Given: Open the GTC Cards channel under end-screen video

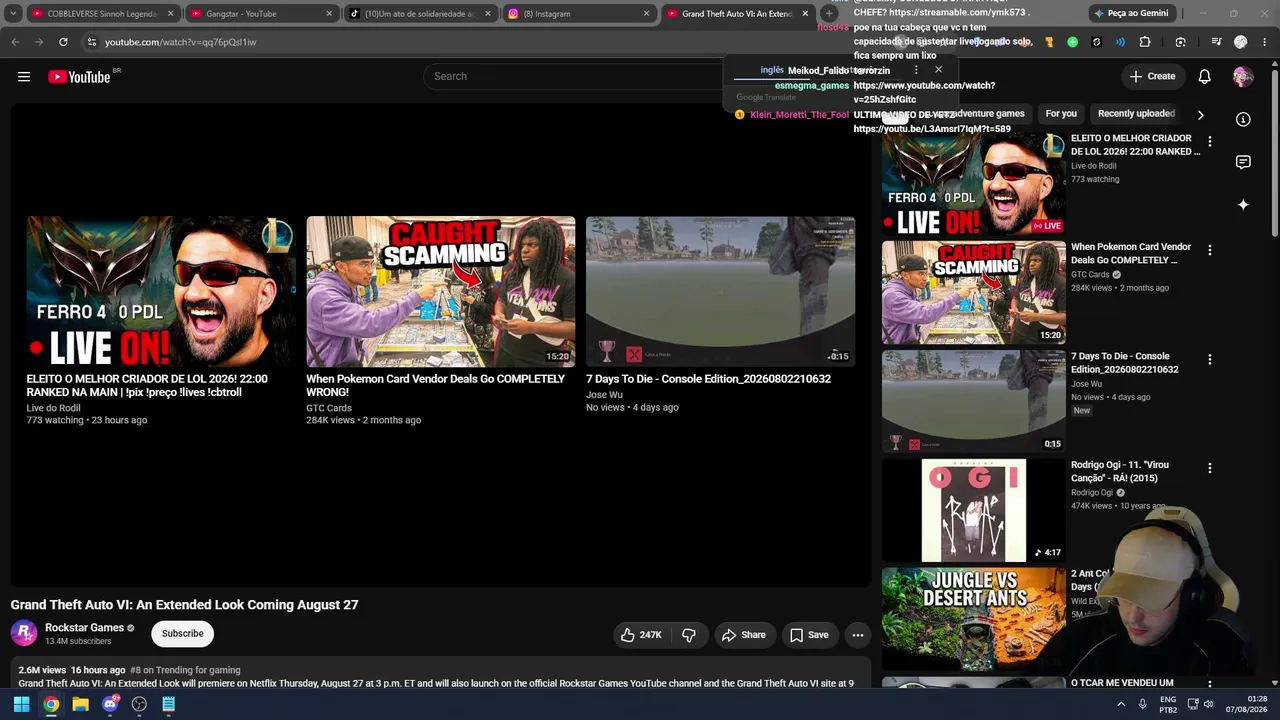Looking at the screenshot, I should coord(329,408).
